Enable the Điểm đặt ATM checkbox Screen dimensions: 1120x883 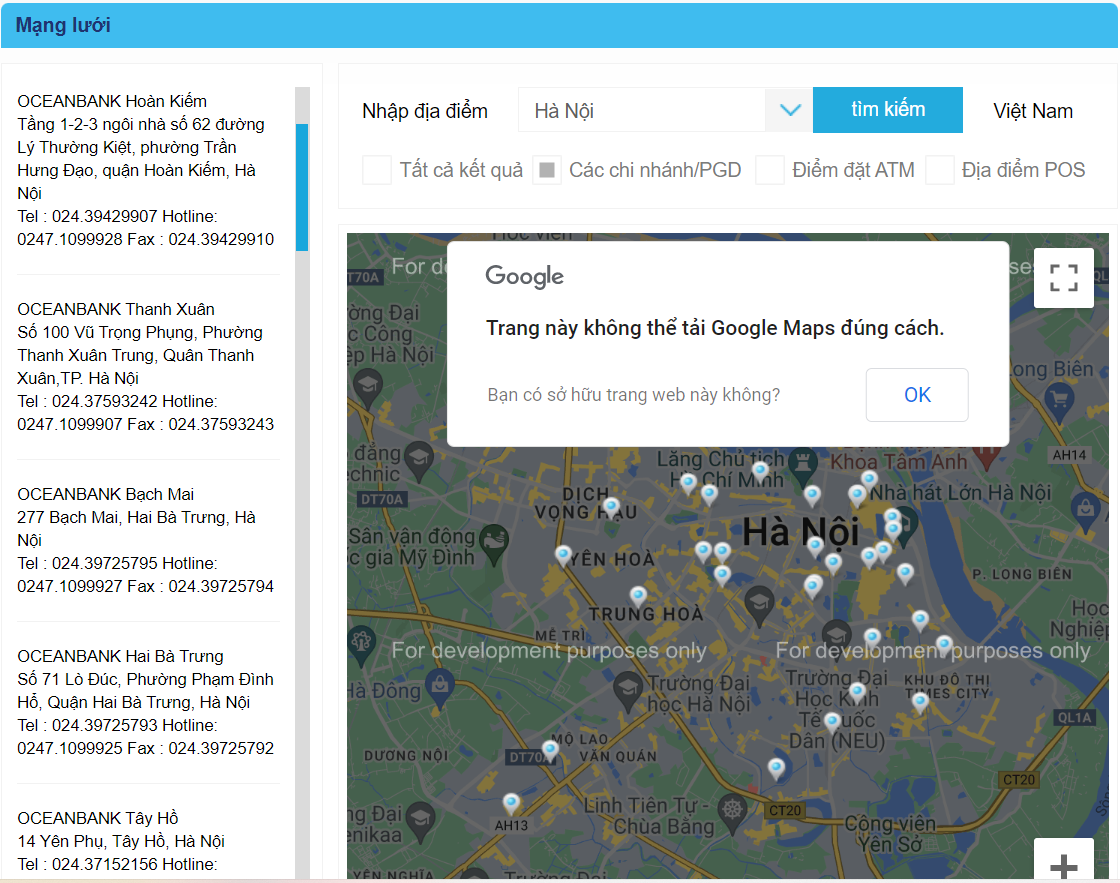coord(769,170)
